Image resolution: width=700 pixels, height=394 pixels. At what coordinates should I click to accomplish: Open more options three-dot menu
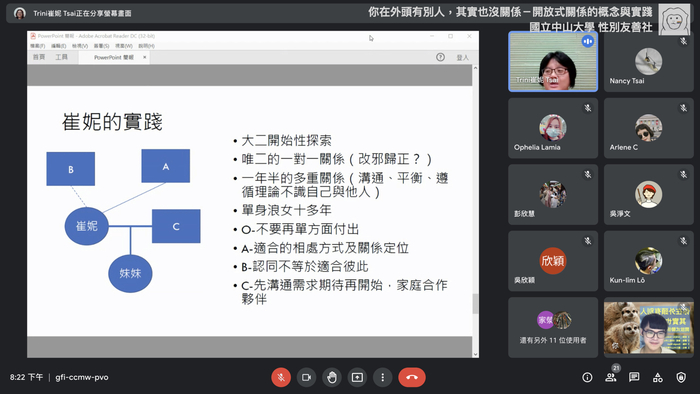[383, 377]
